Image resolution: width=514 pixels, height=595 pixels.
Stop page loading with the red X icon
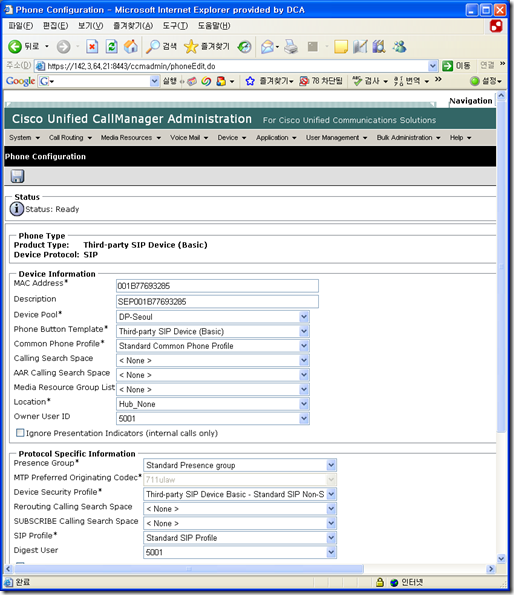tap(92, 47)
